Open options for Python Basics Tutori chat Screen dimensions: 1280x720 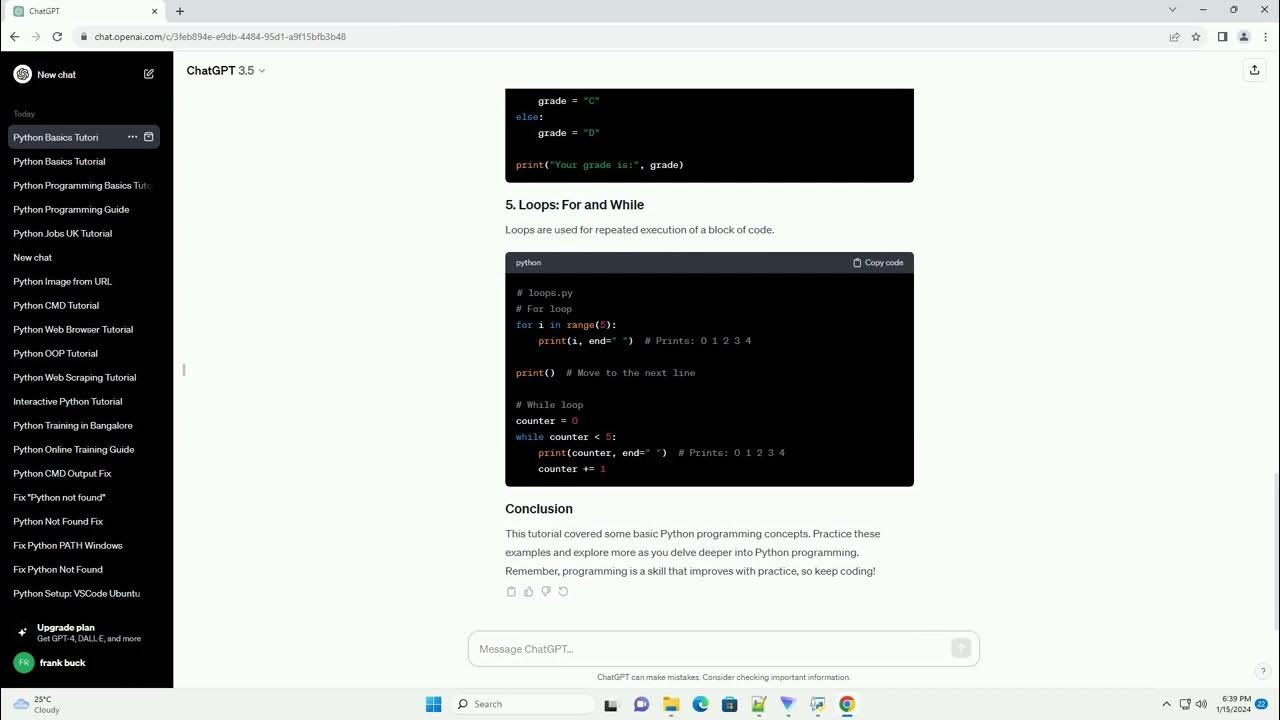[132, 137]
